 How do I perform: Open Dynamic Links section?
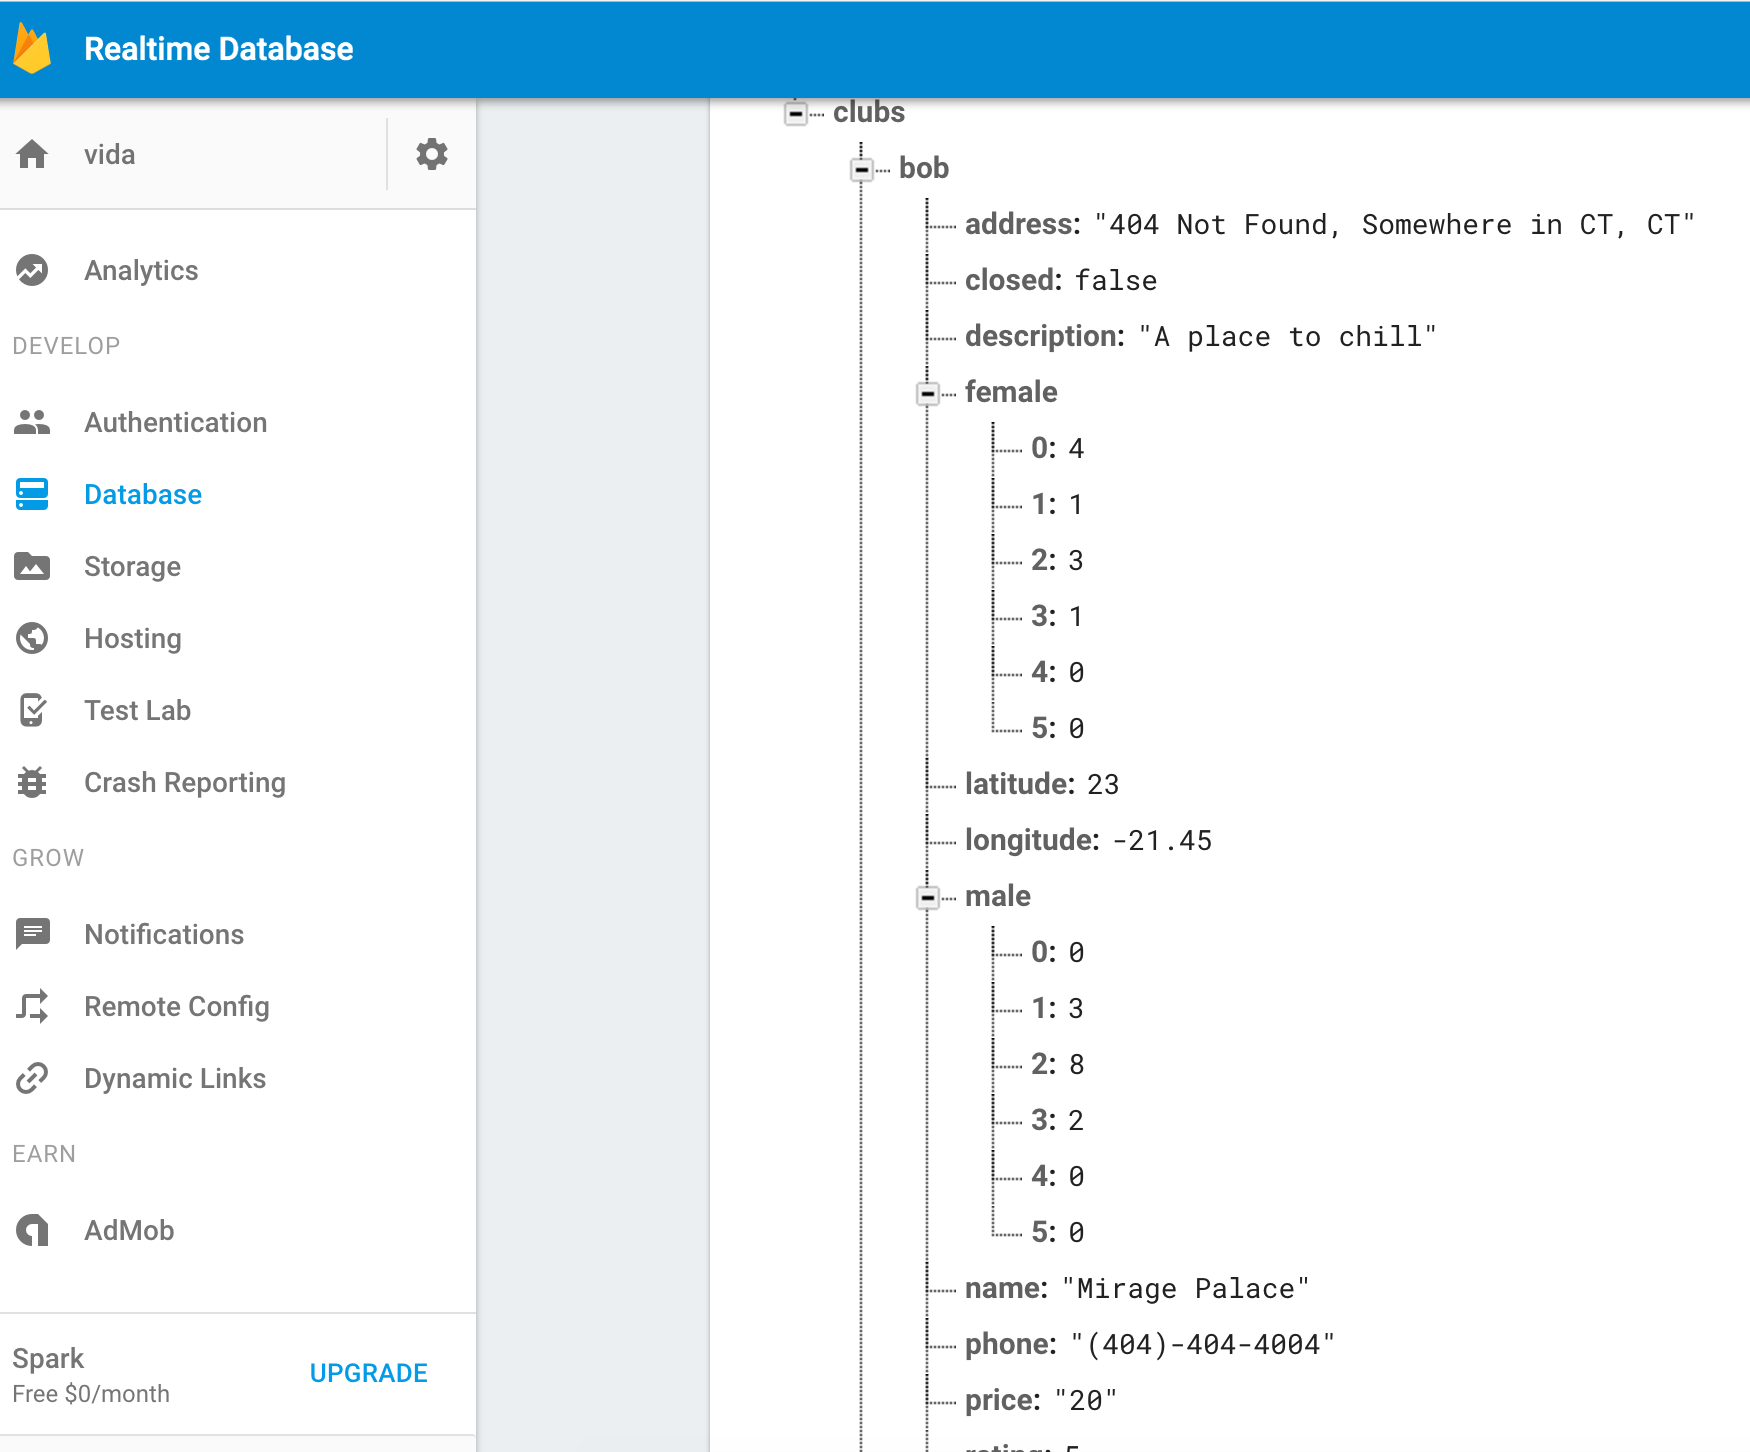[175, 1078]
